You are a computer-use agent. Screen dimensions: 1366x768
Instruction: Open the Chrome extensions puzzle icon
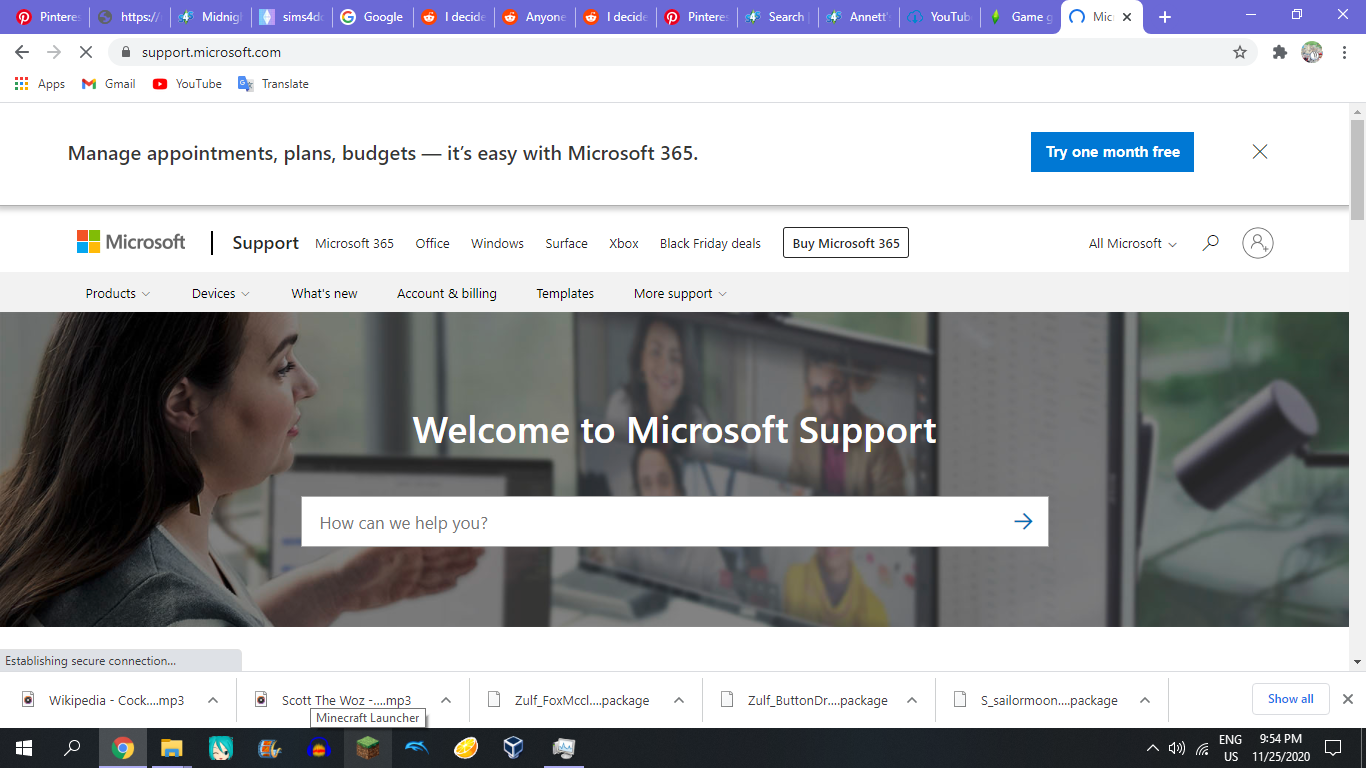click(x=1280, y=52)
